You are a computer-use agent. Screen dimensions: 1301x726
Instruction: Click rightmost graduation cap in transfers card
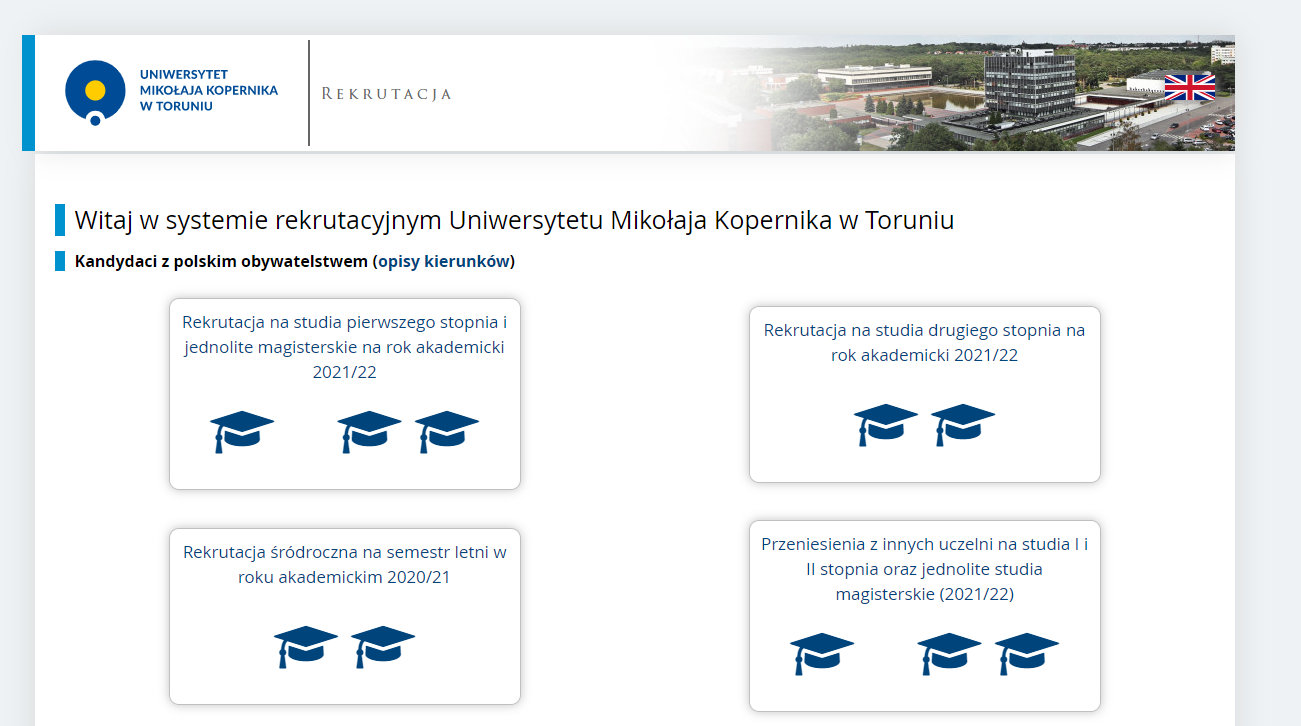[x=1027, y=654]
